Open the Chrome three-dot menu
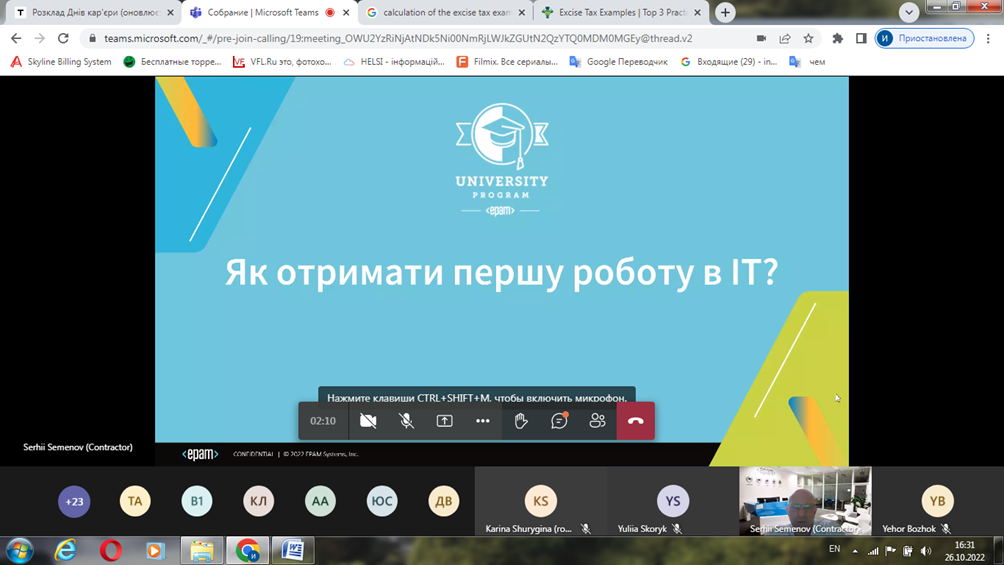This screenshot has height=565, width=1004. pyautogui.click(x=988, y=38)
